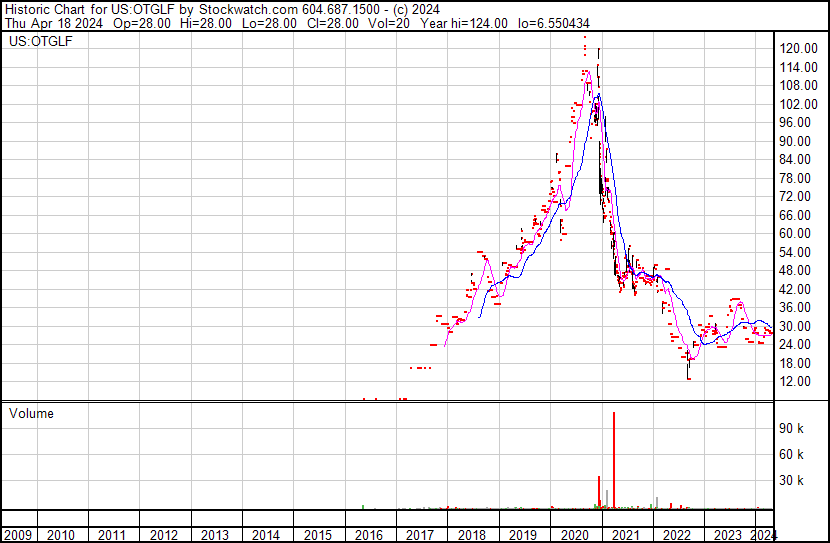Viewport: 830px width, 543px height.
Task: Select the 2024 year label at the right end
Action: tap(763, 535)
